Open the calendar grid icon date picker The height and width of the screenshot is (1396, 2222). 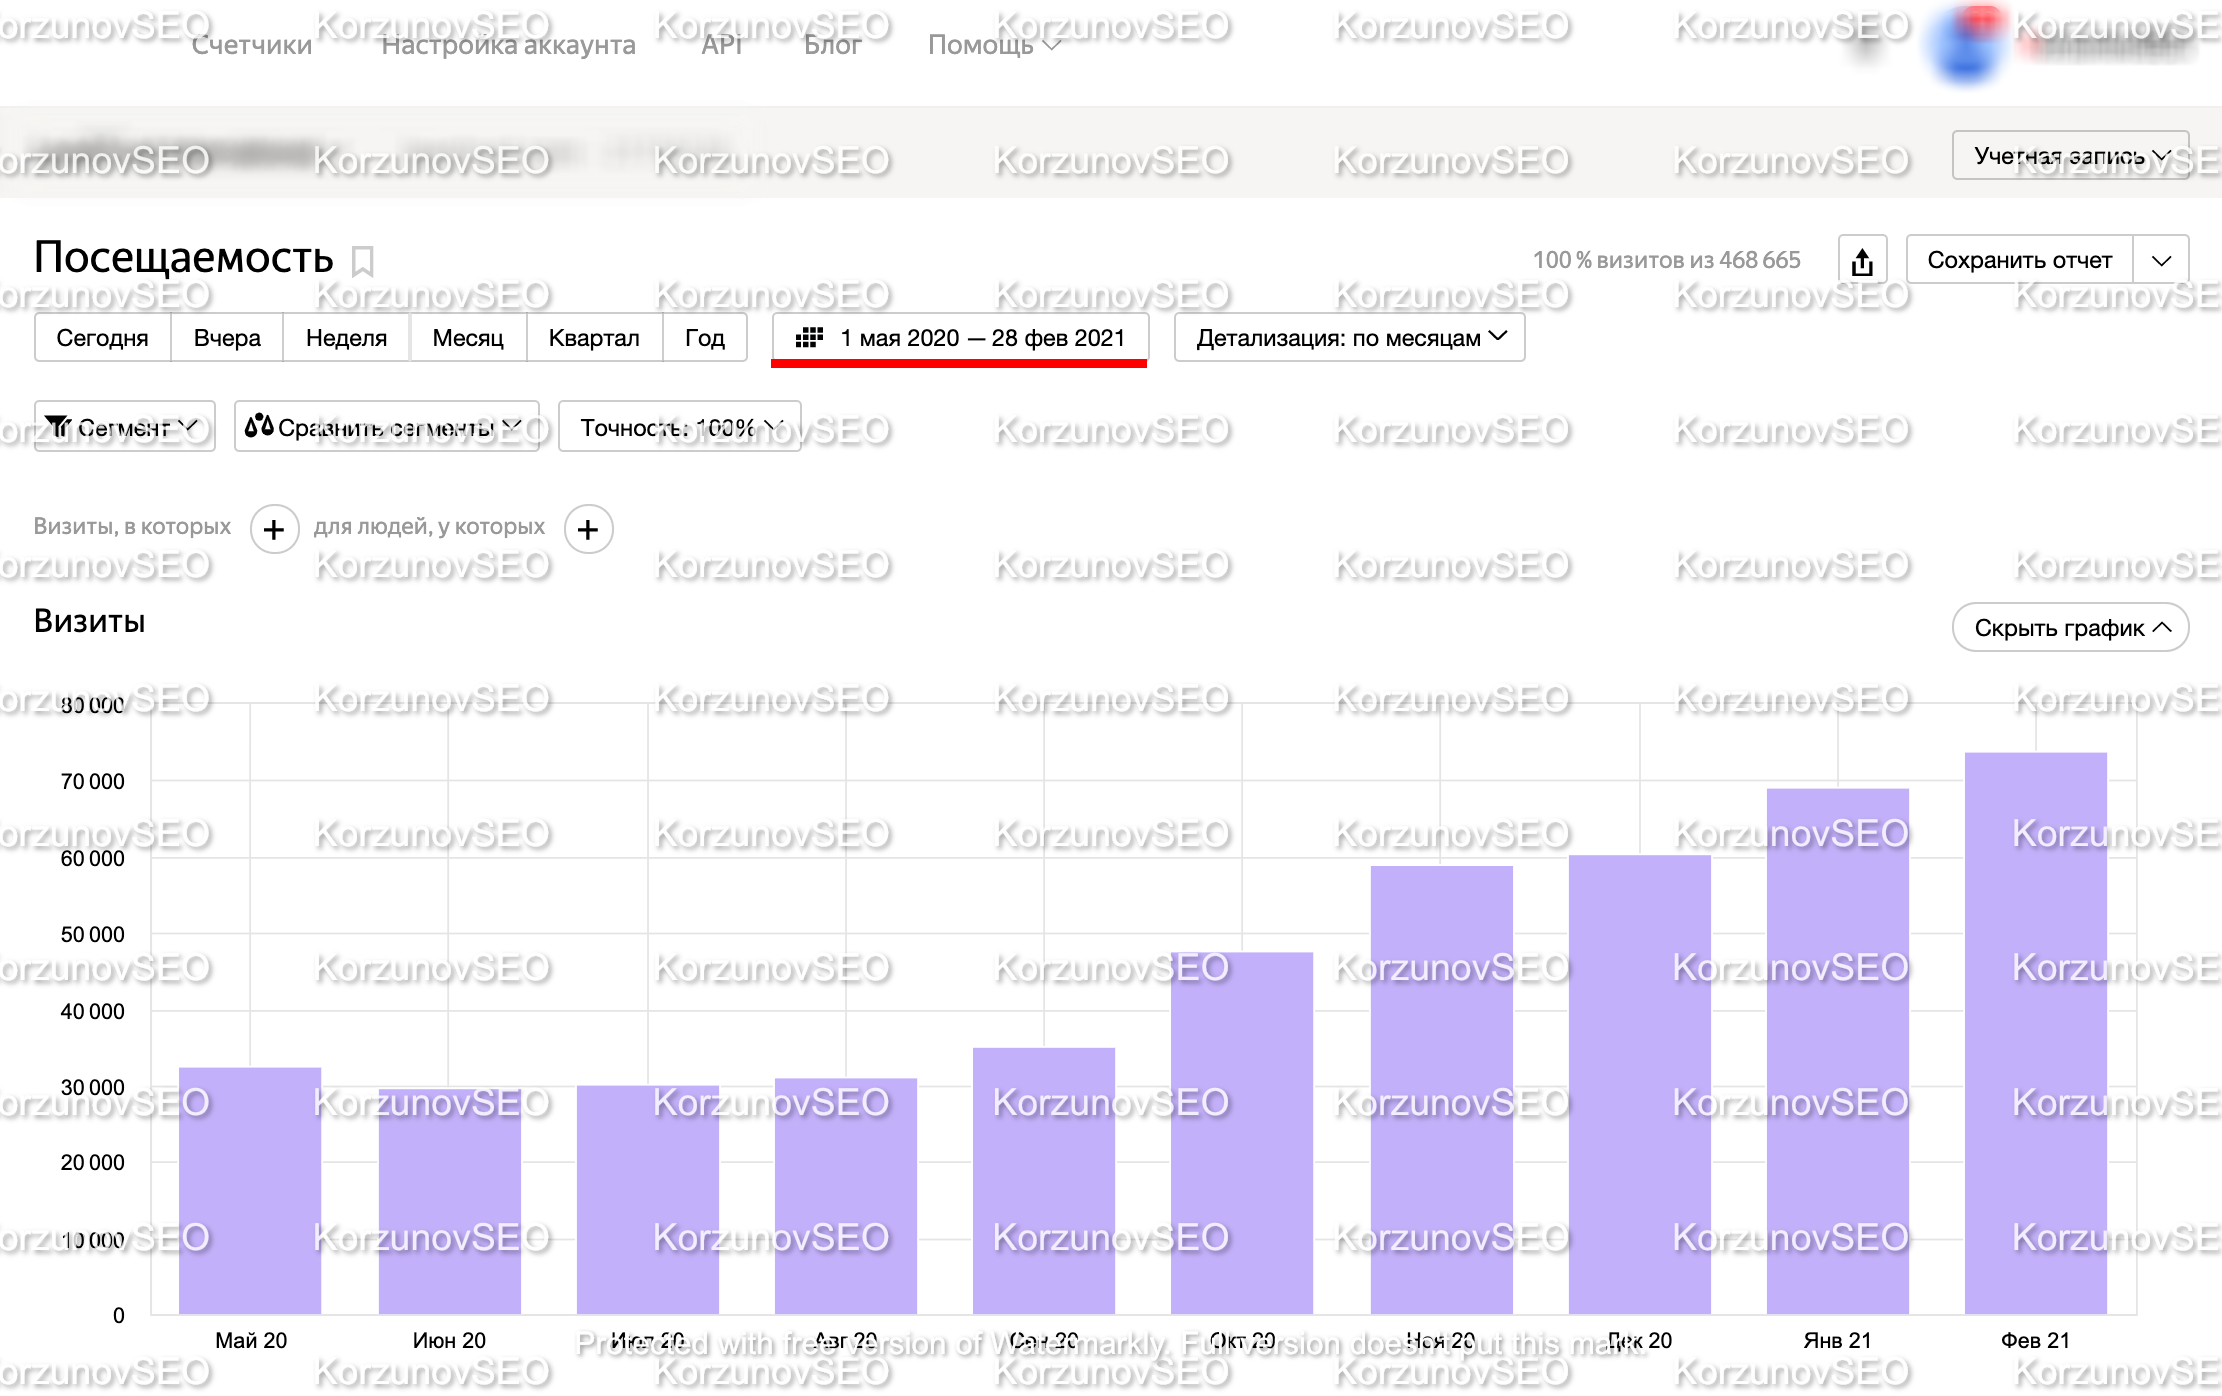[x=809, y=338]
